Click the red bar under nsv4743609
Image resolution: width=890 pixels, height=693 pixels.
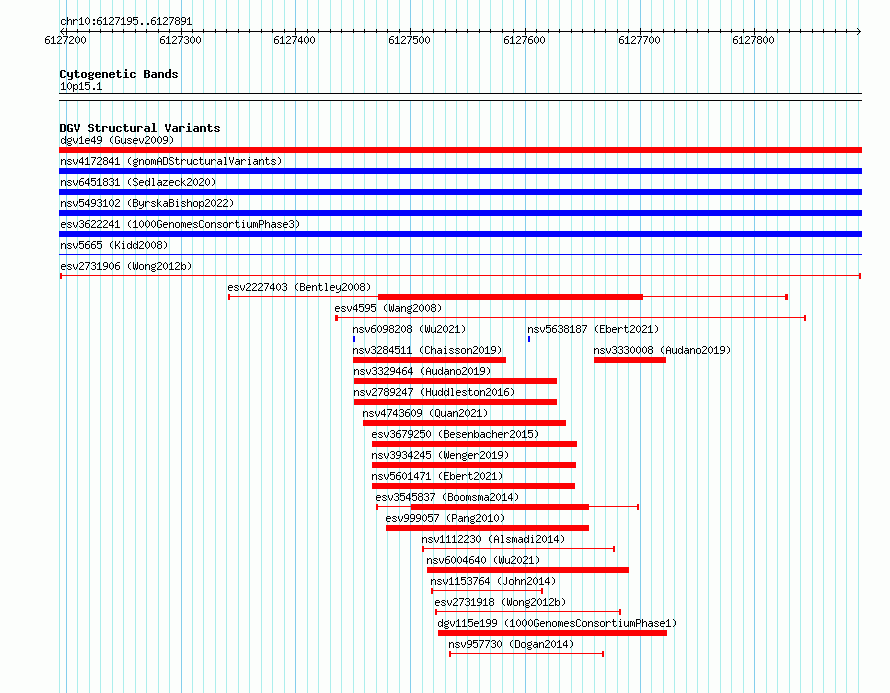(464, 423)
